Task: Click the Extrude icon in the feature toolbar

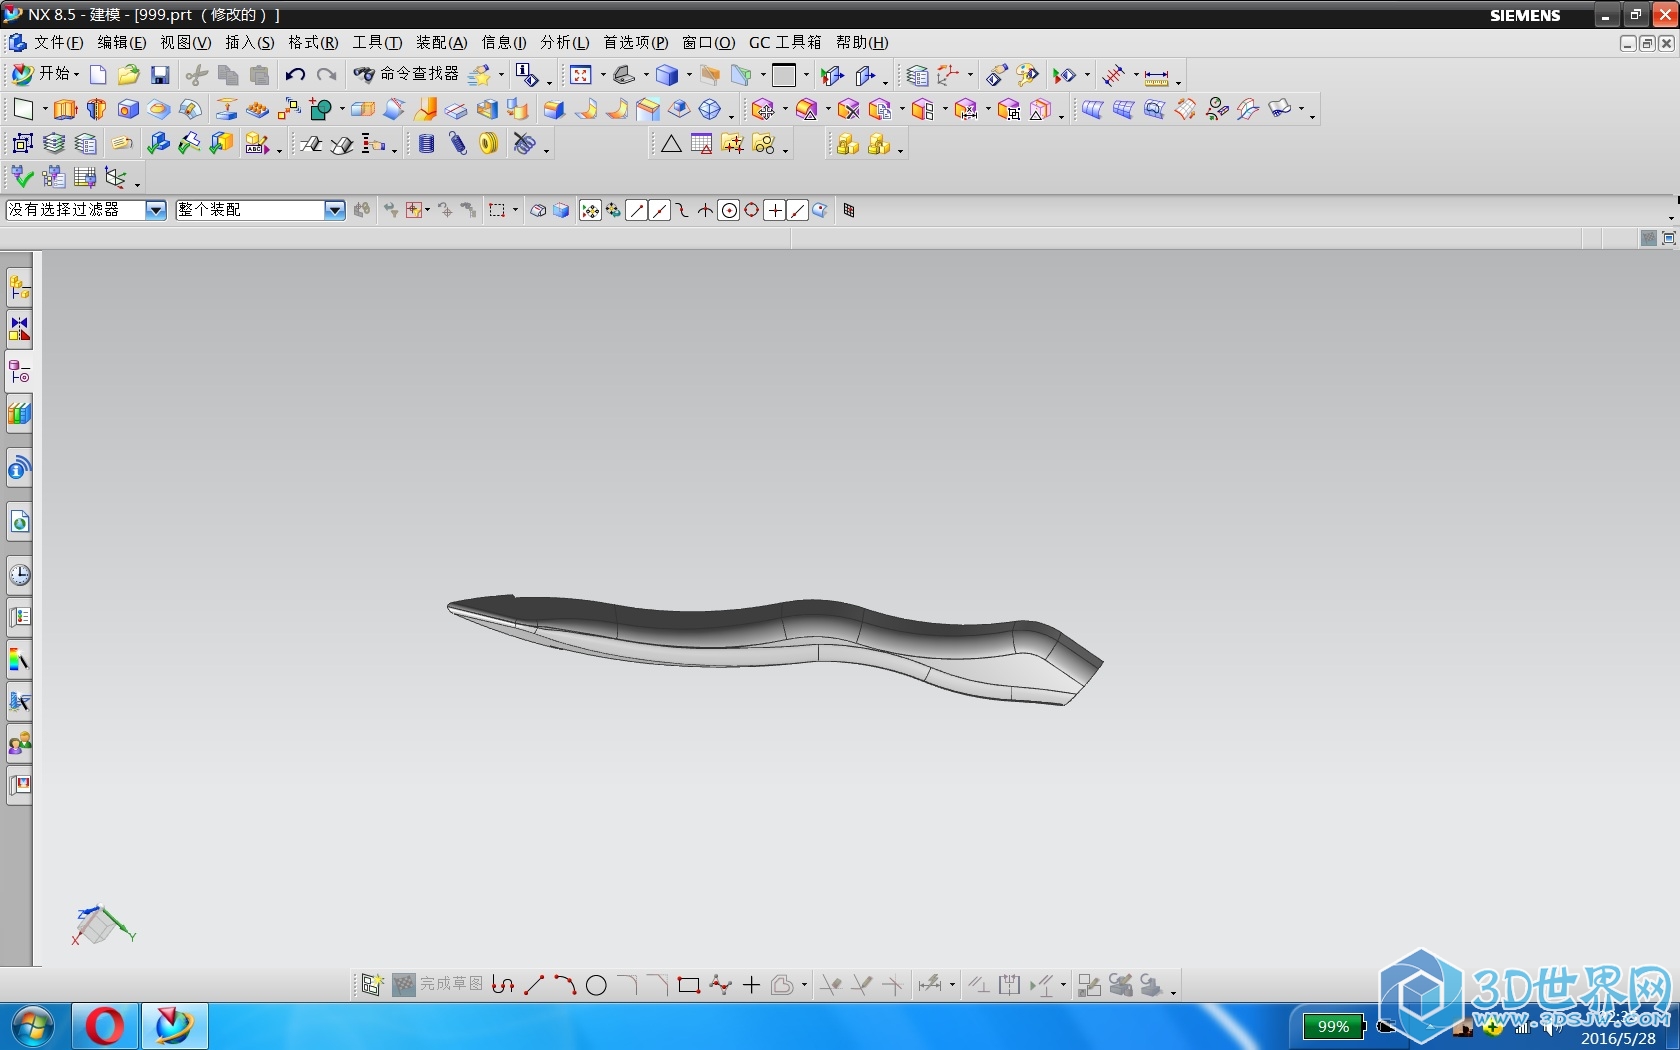Action: [x=65, y=110]
